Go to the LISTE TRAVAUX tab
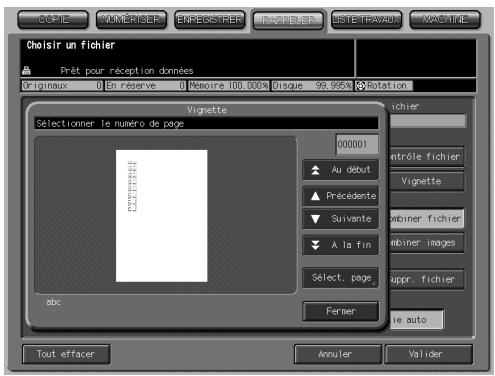Screen dimensions: 495x376 367,20
